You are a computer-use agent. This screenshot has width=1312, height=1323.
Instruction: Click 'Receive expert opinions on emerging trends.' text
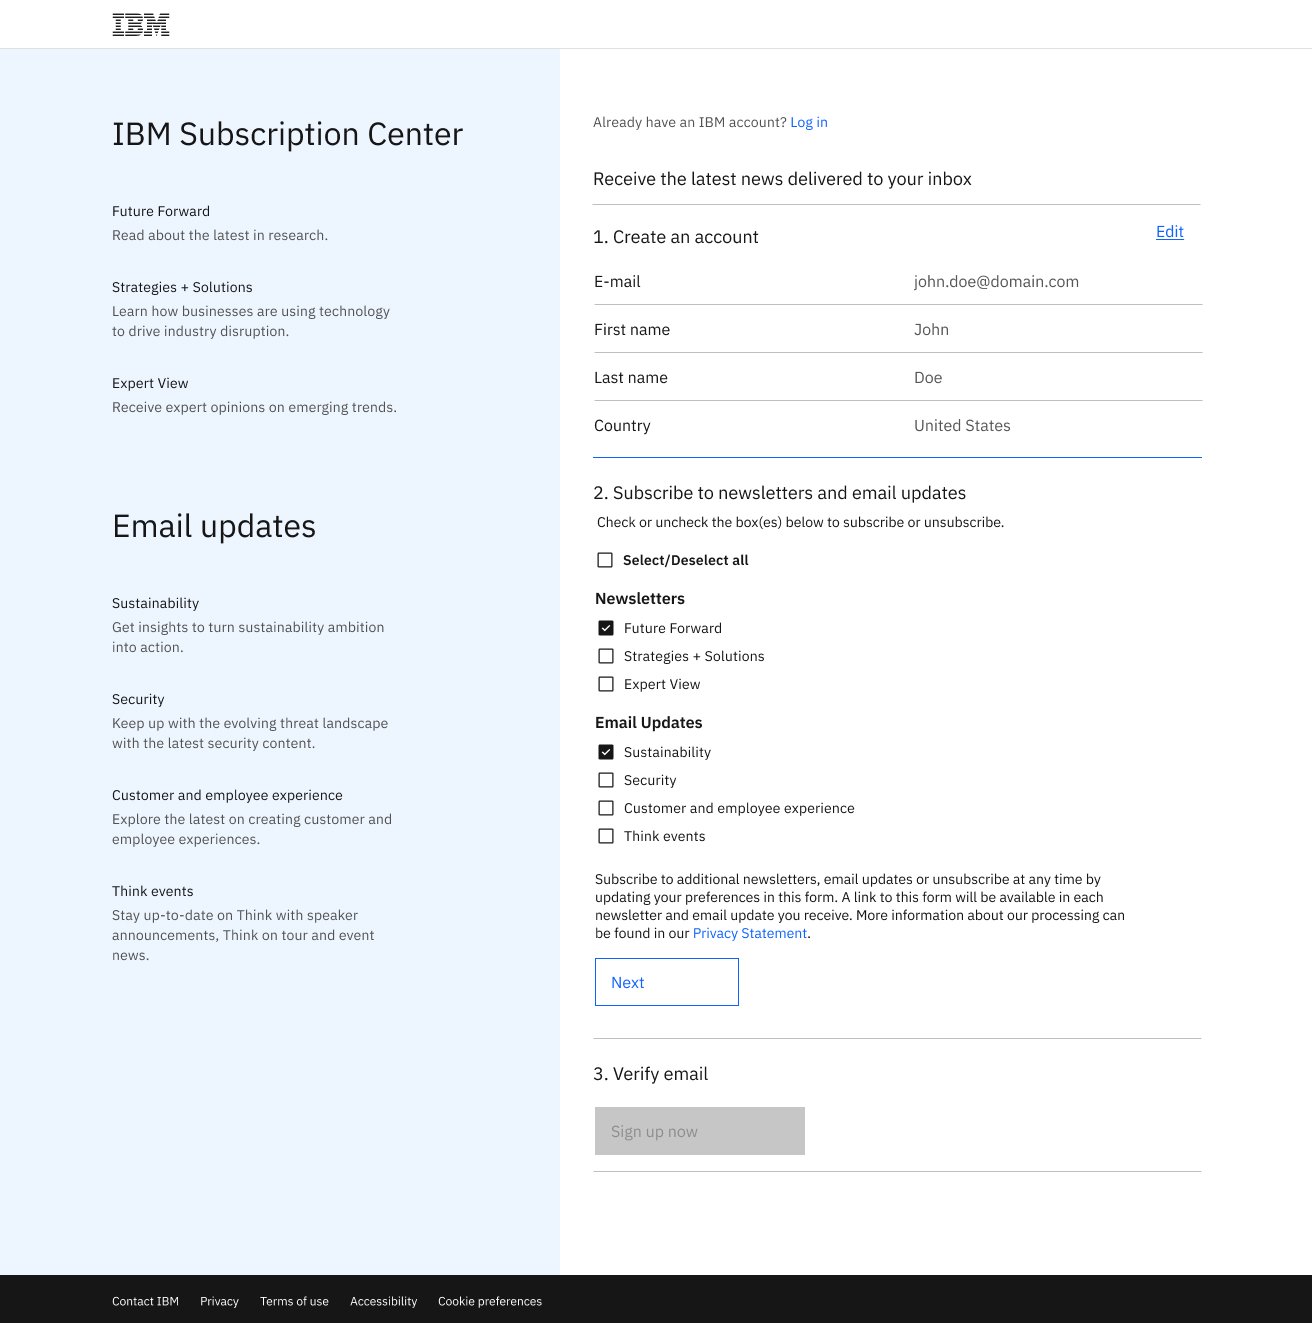tap(254, 407)
